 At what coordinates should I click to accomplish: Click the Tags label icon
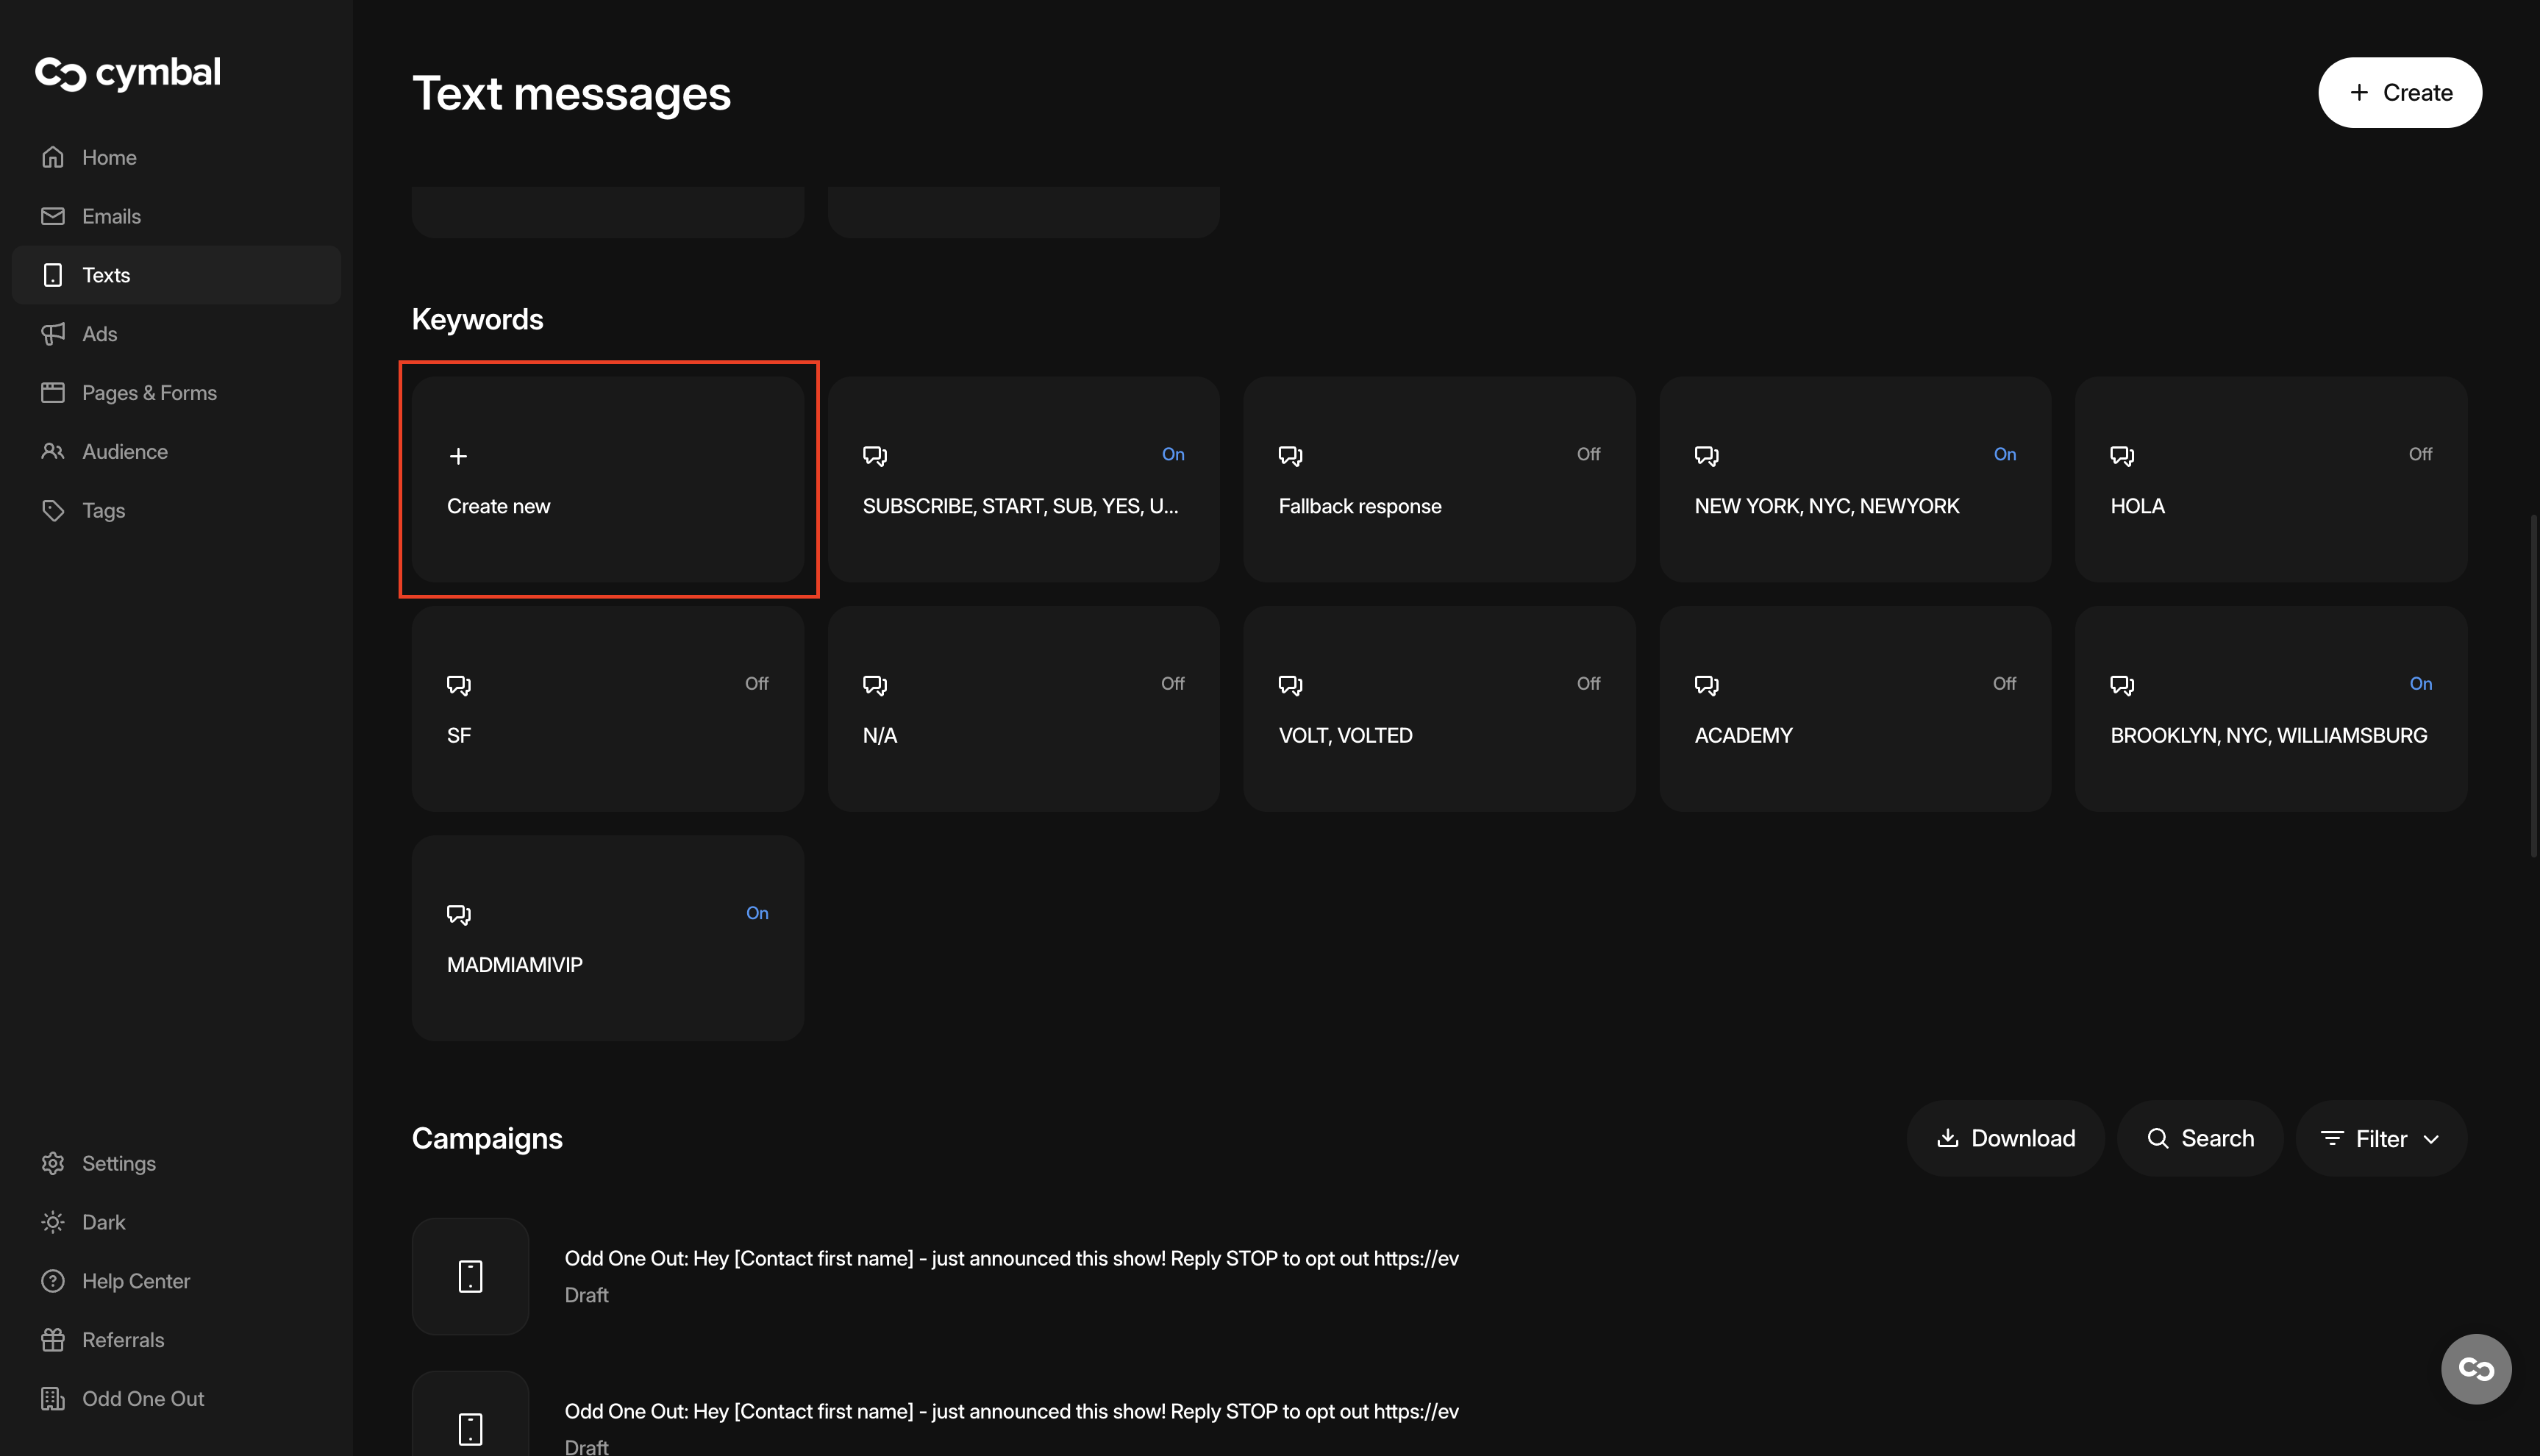pos(53,510)
